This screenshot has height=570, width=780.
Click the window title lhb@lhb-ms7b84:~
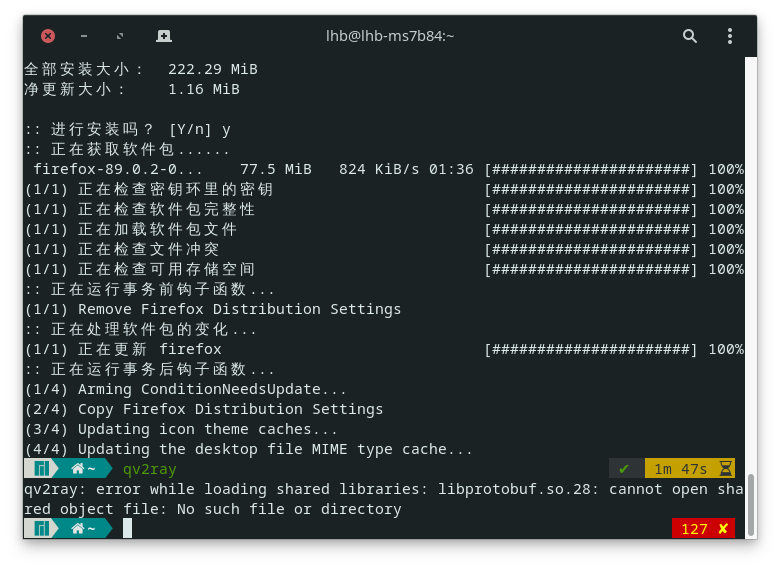point(390,36)
